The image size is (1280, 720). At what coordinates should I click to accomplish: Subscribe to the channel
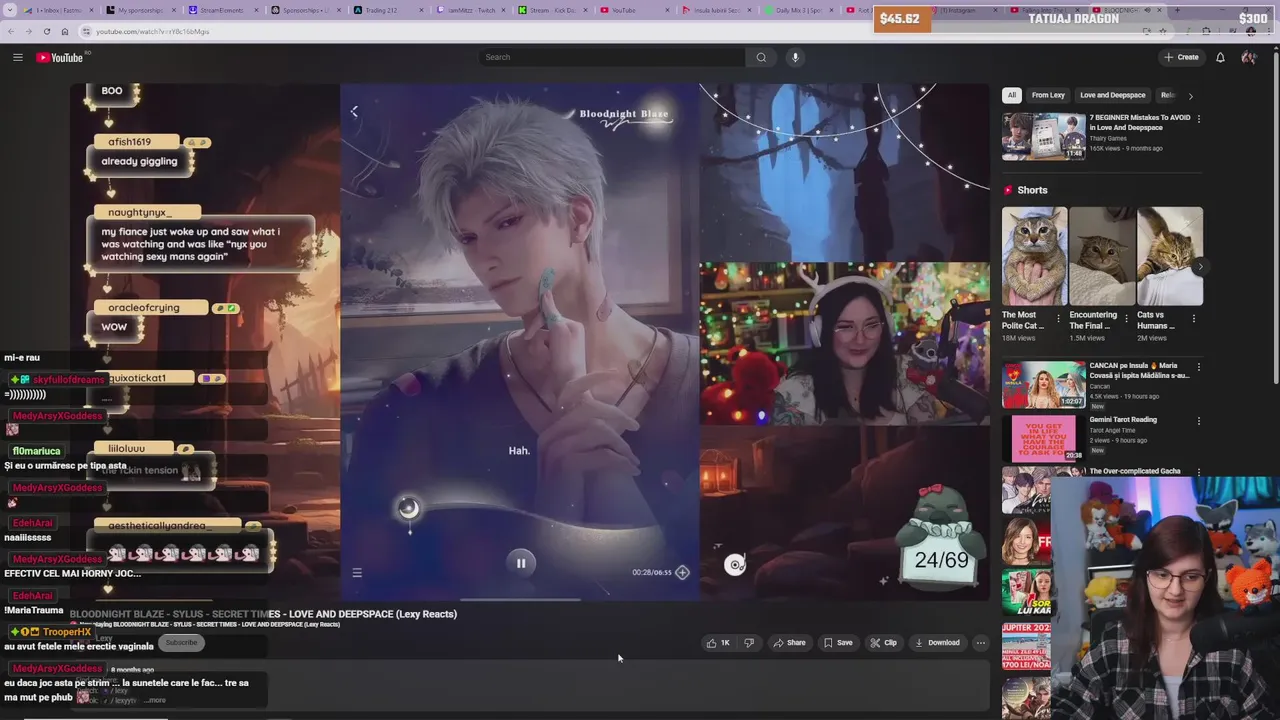(x=181, y=642)
